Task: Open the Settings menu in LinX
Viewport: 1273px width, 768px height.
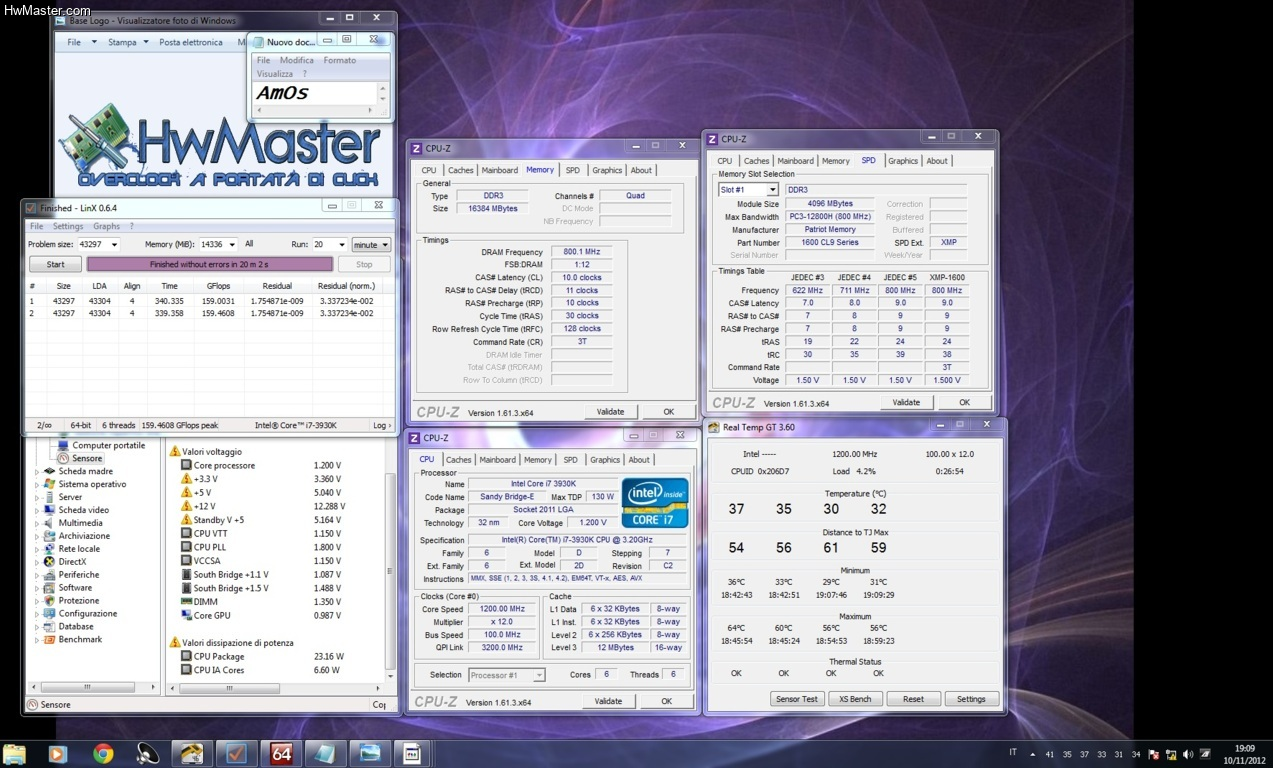Action: coord(68,226)
